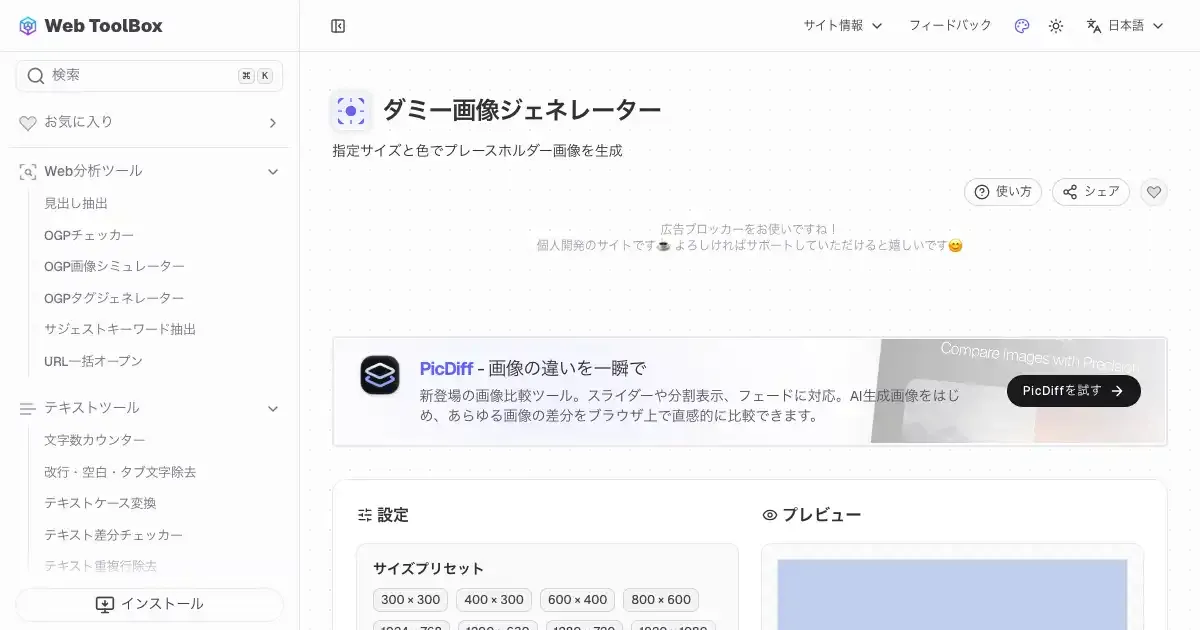Click the blue preview image swatch
Screen dimensions: 1200x630
point(952,594)
